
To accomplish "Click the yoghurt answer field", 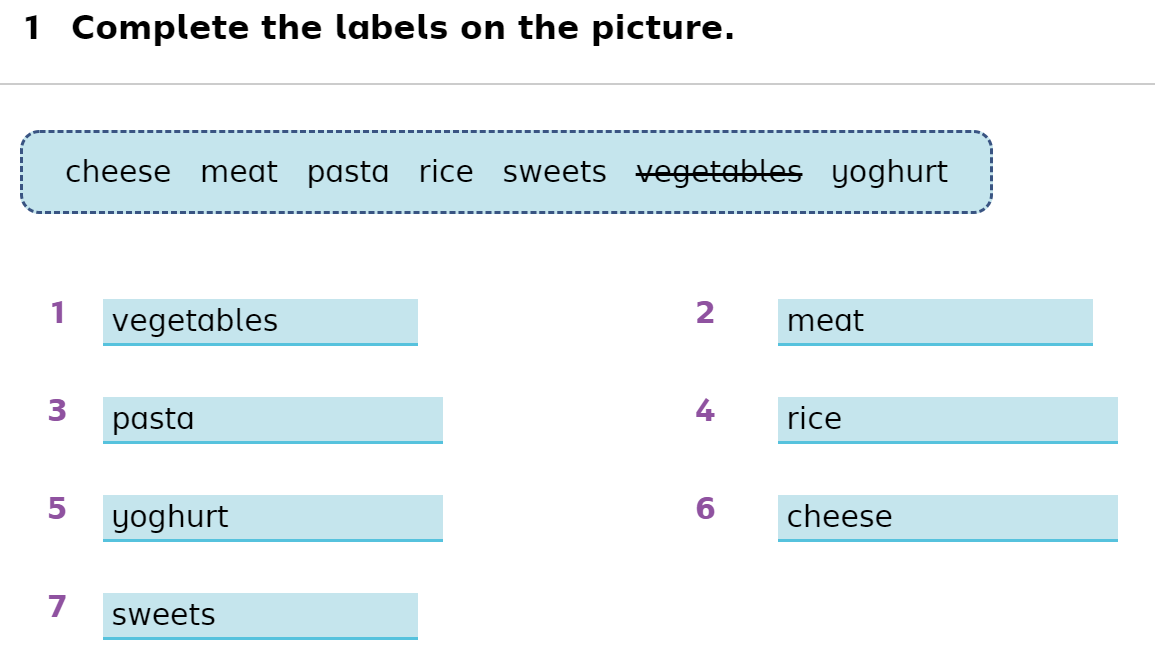I will point(273,518).
